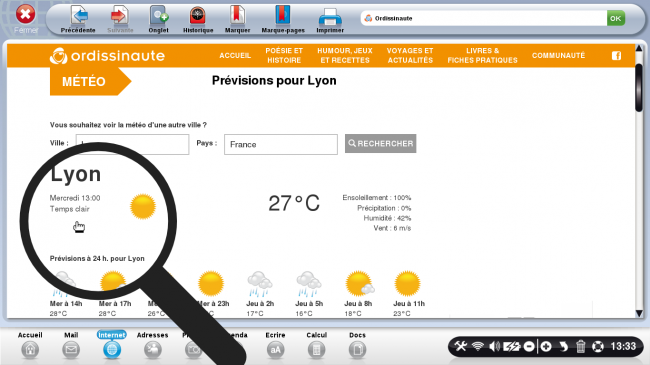Click the Ensoleillement : 100% line
The image size is (650, 365).
pyautogui.click(x=377, y=198)
